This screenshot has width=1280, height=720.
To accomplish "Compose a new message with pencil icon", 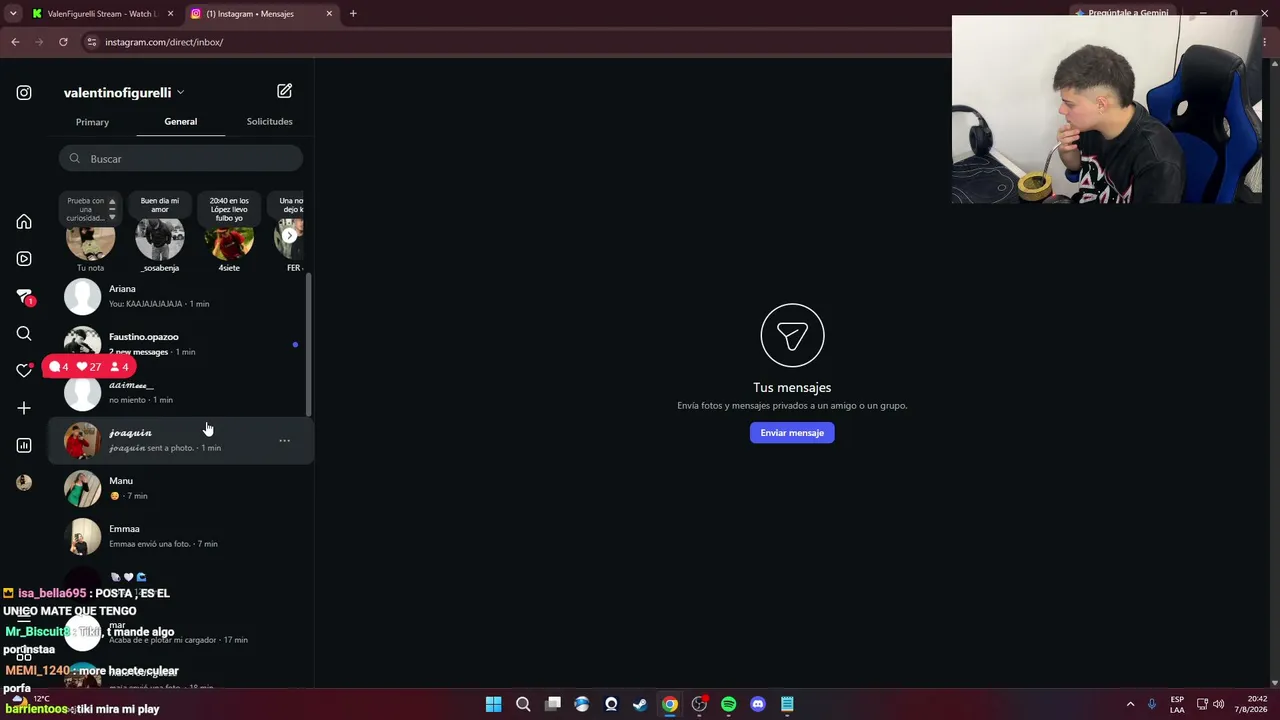I will click(x=285, y=91).
